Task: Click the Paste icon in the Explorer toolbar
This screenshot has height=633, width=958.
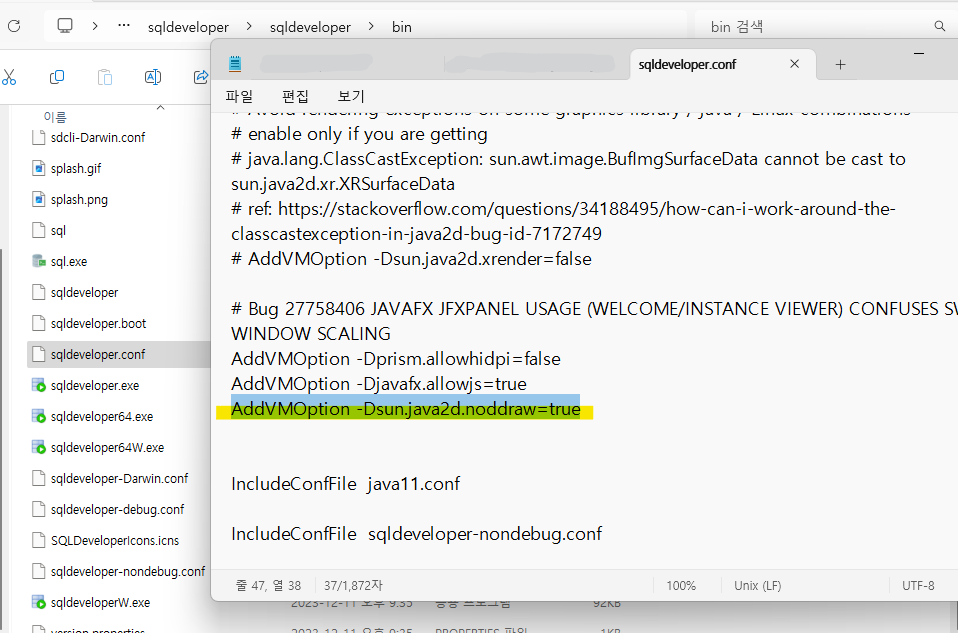Action: click(x=104, y=77)
